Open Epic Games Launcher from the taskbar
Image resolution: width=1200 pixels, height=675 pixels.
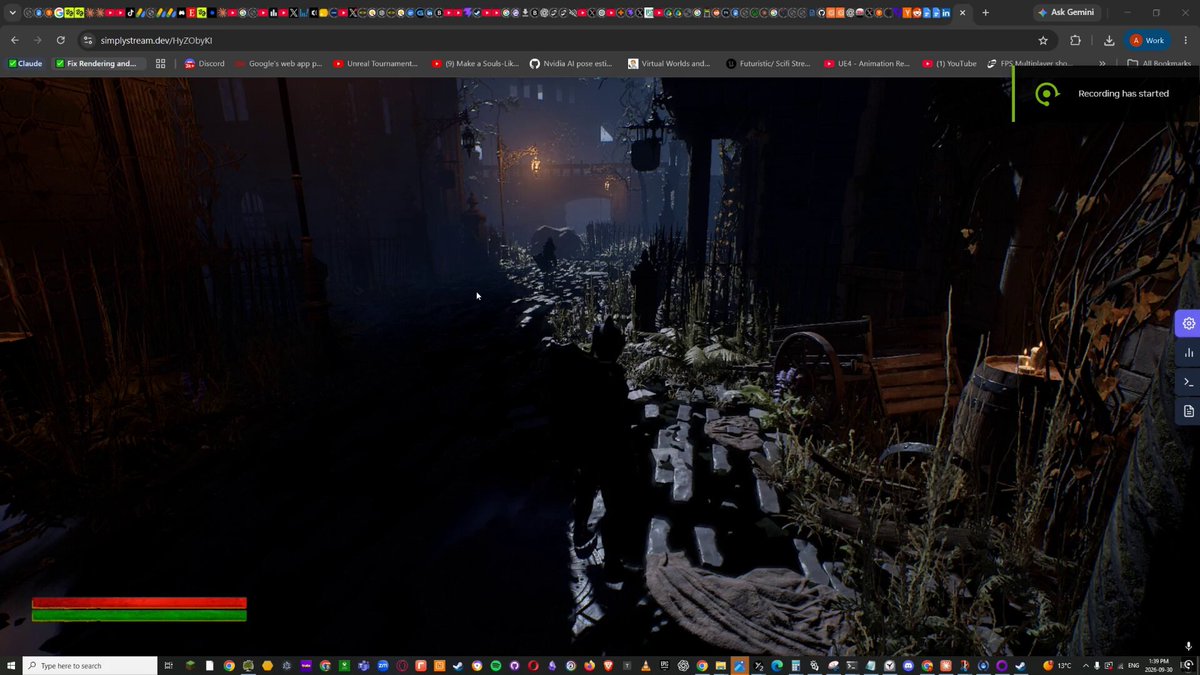tap(665, 665)
